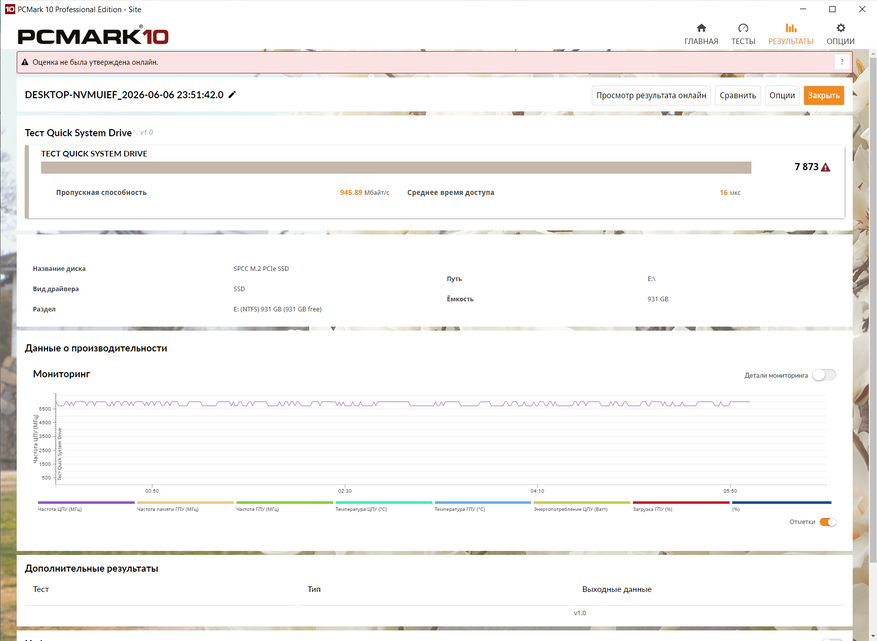Disable the Отметки toggle
Viewport: 877px width, 641px height.
(x=828, y=522)
